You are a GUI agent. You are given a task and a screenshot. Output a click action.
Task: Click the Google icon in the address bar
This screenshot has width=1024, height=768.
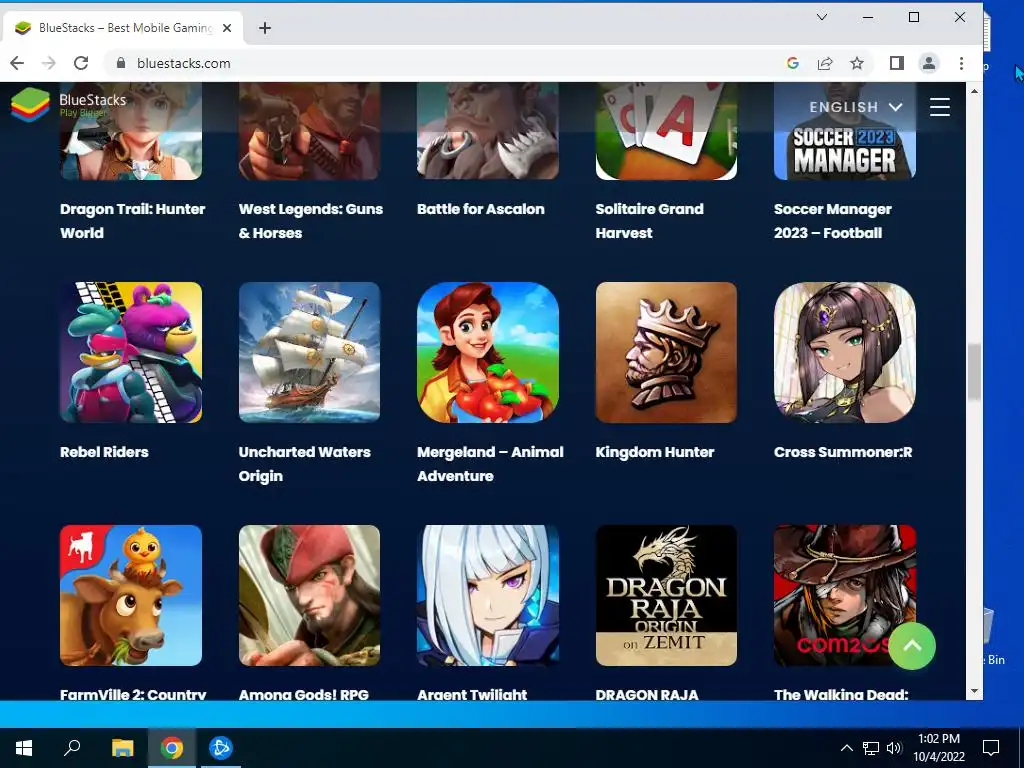click(x=793, y=63)
